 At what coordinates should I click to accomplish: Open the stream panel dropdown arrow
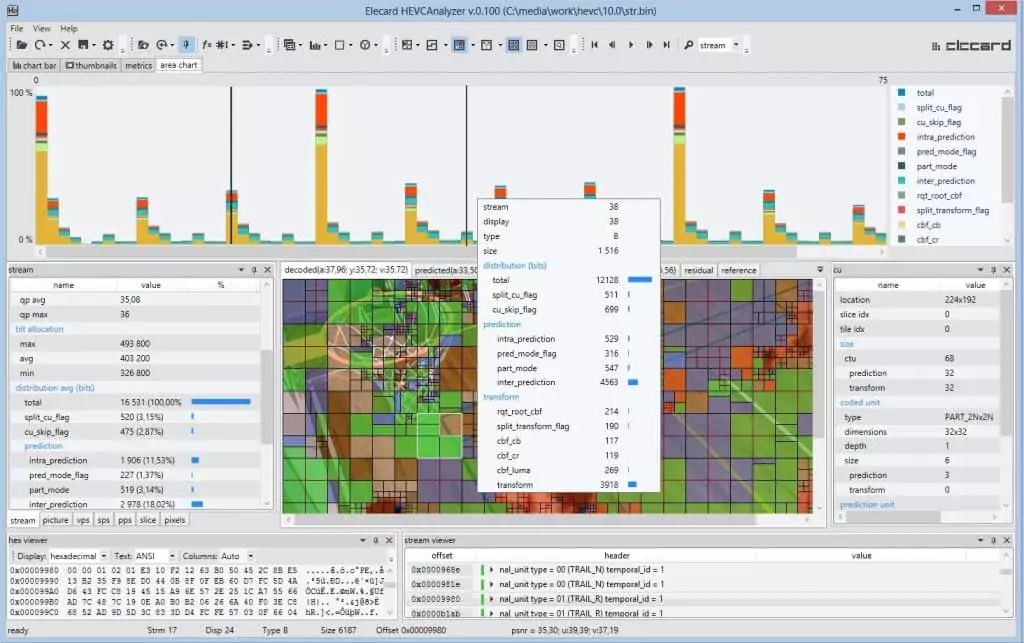[x=241, y=270]
